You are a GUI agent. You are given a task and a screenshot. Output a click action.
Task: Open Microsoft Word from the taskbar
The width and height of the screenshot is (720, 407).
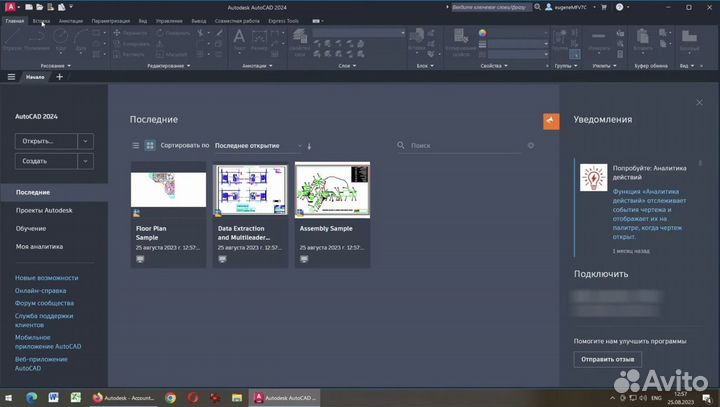tap(54, 397)
